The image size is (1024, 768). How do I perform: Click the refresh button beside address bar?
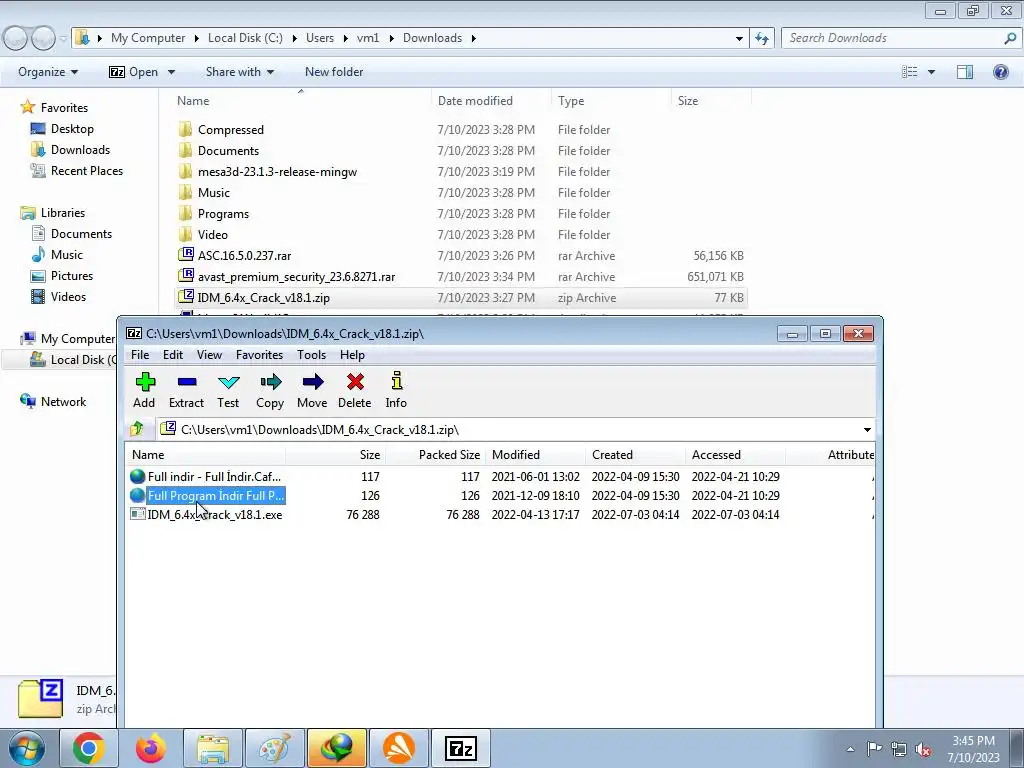point(761,38)
